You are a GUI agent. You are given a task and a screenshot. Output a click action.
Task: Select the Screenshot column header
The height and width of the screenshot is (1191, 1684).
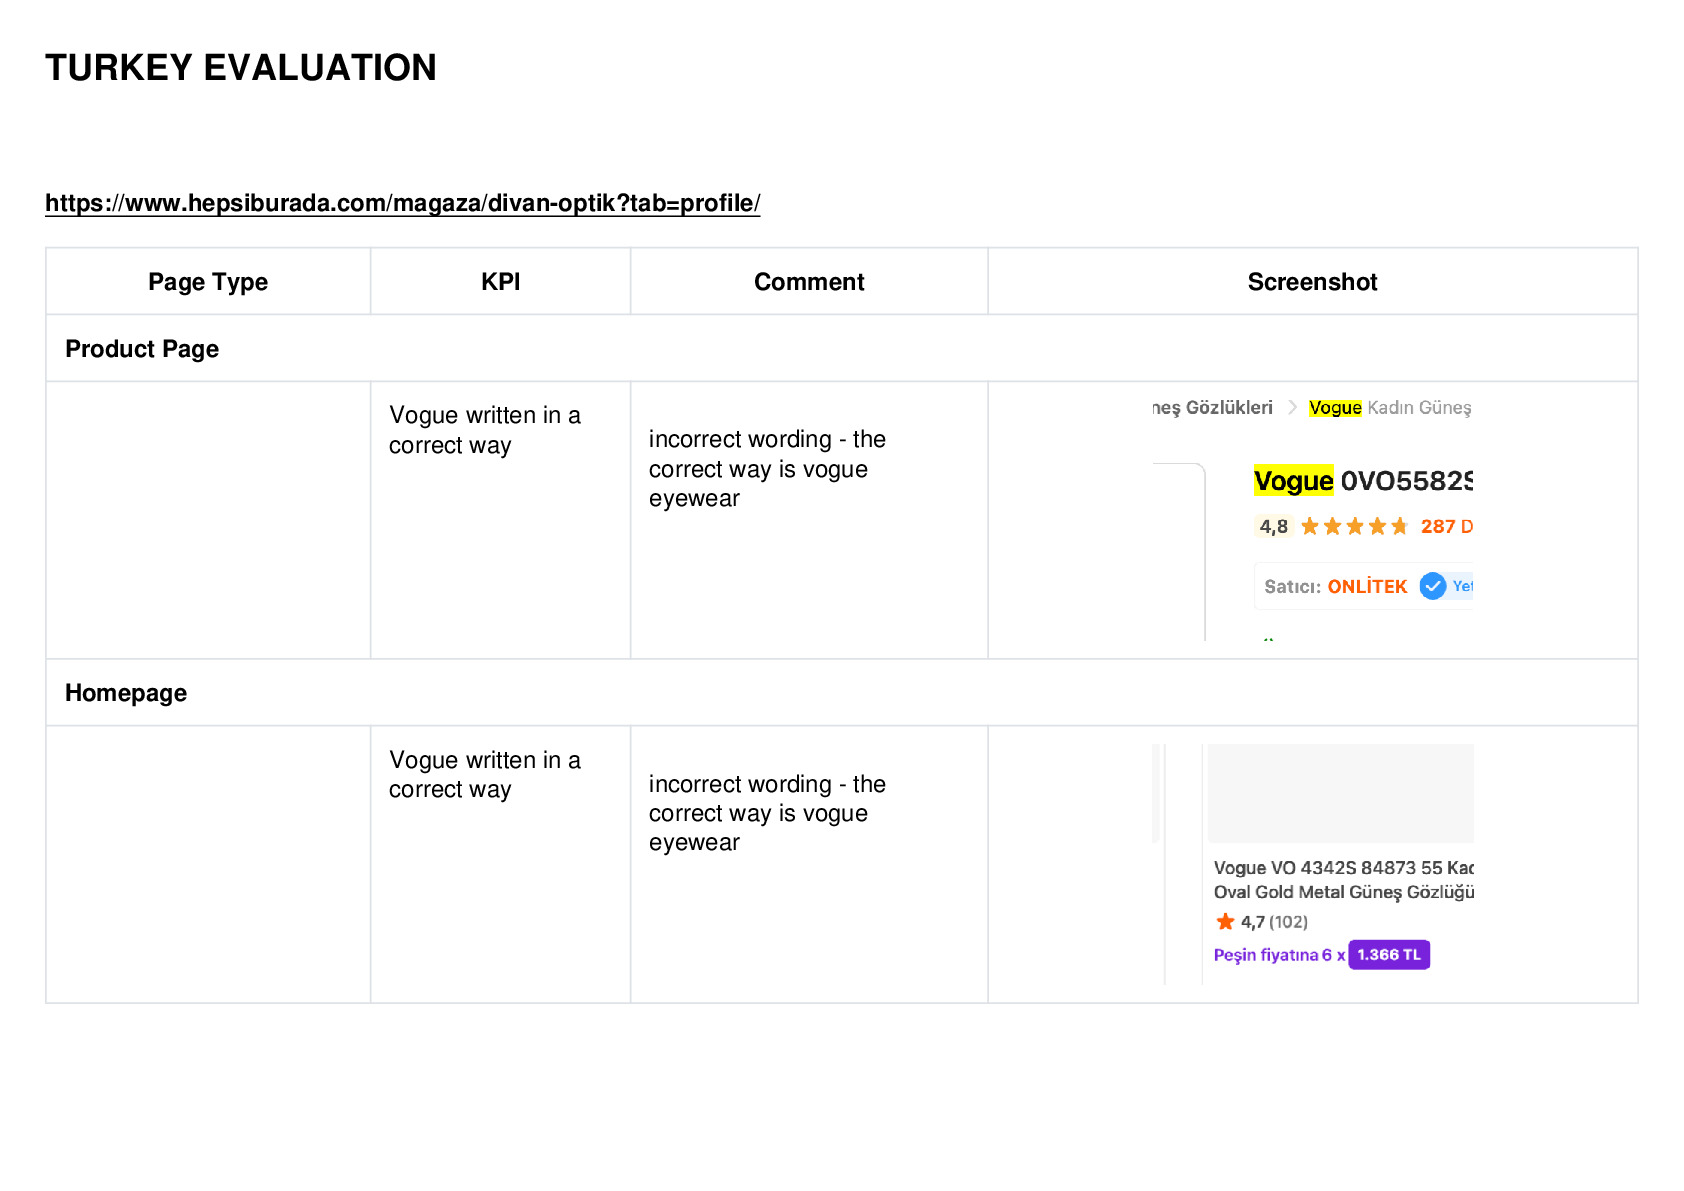[x=1312, y=282]
